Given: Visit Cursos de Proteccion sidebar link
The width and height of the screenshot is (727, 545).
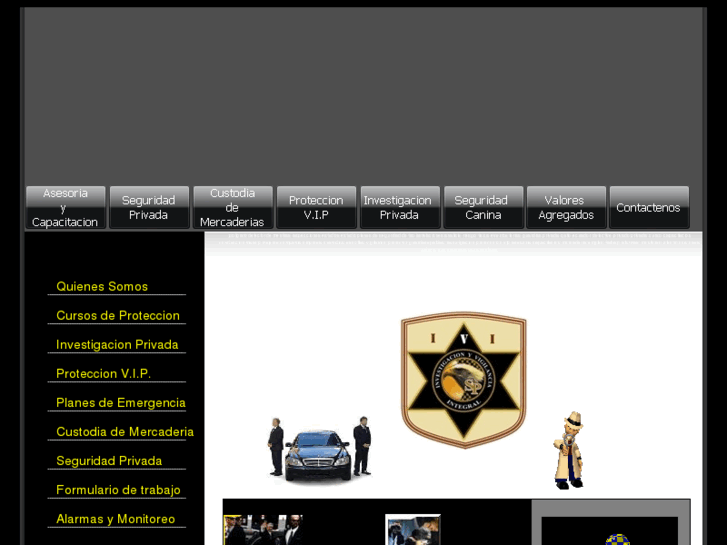Looking at the screenshot, I should 118,316.
